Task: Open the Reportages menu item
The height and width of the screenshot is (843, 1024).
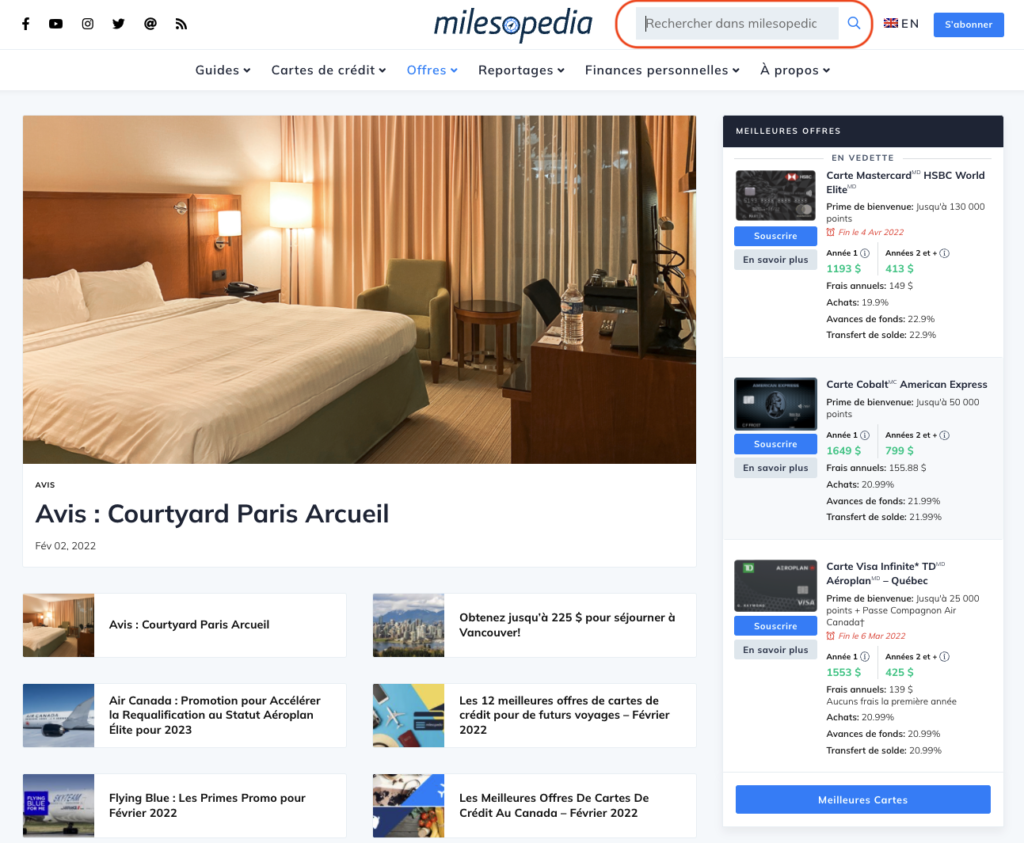Action: (x=521, y=70)
